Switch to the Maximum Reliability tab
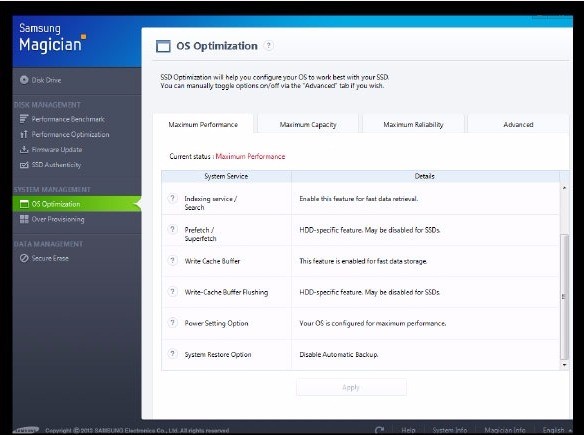The image size is (584, 435). pyautogui.click(x=413, y=124)
